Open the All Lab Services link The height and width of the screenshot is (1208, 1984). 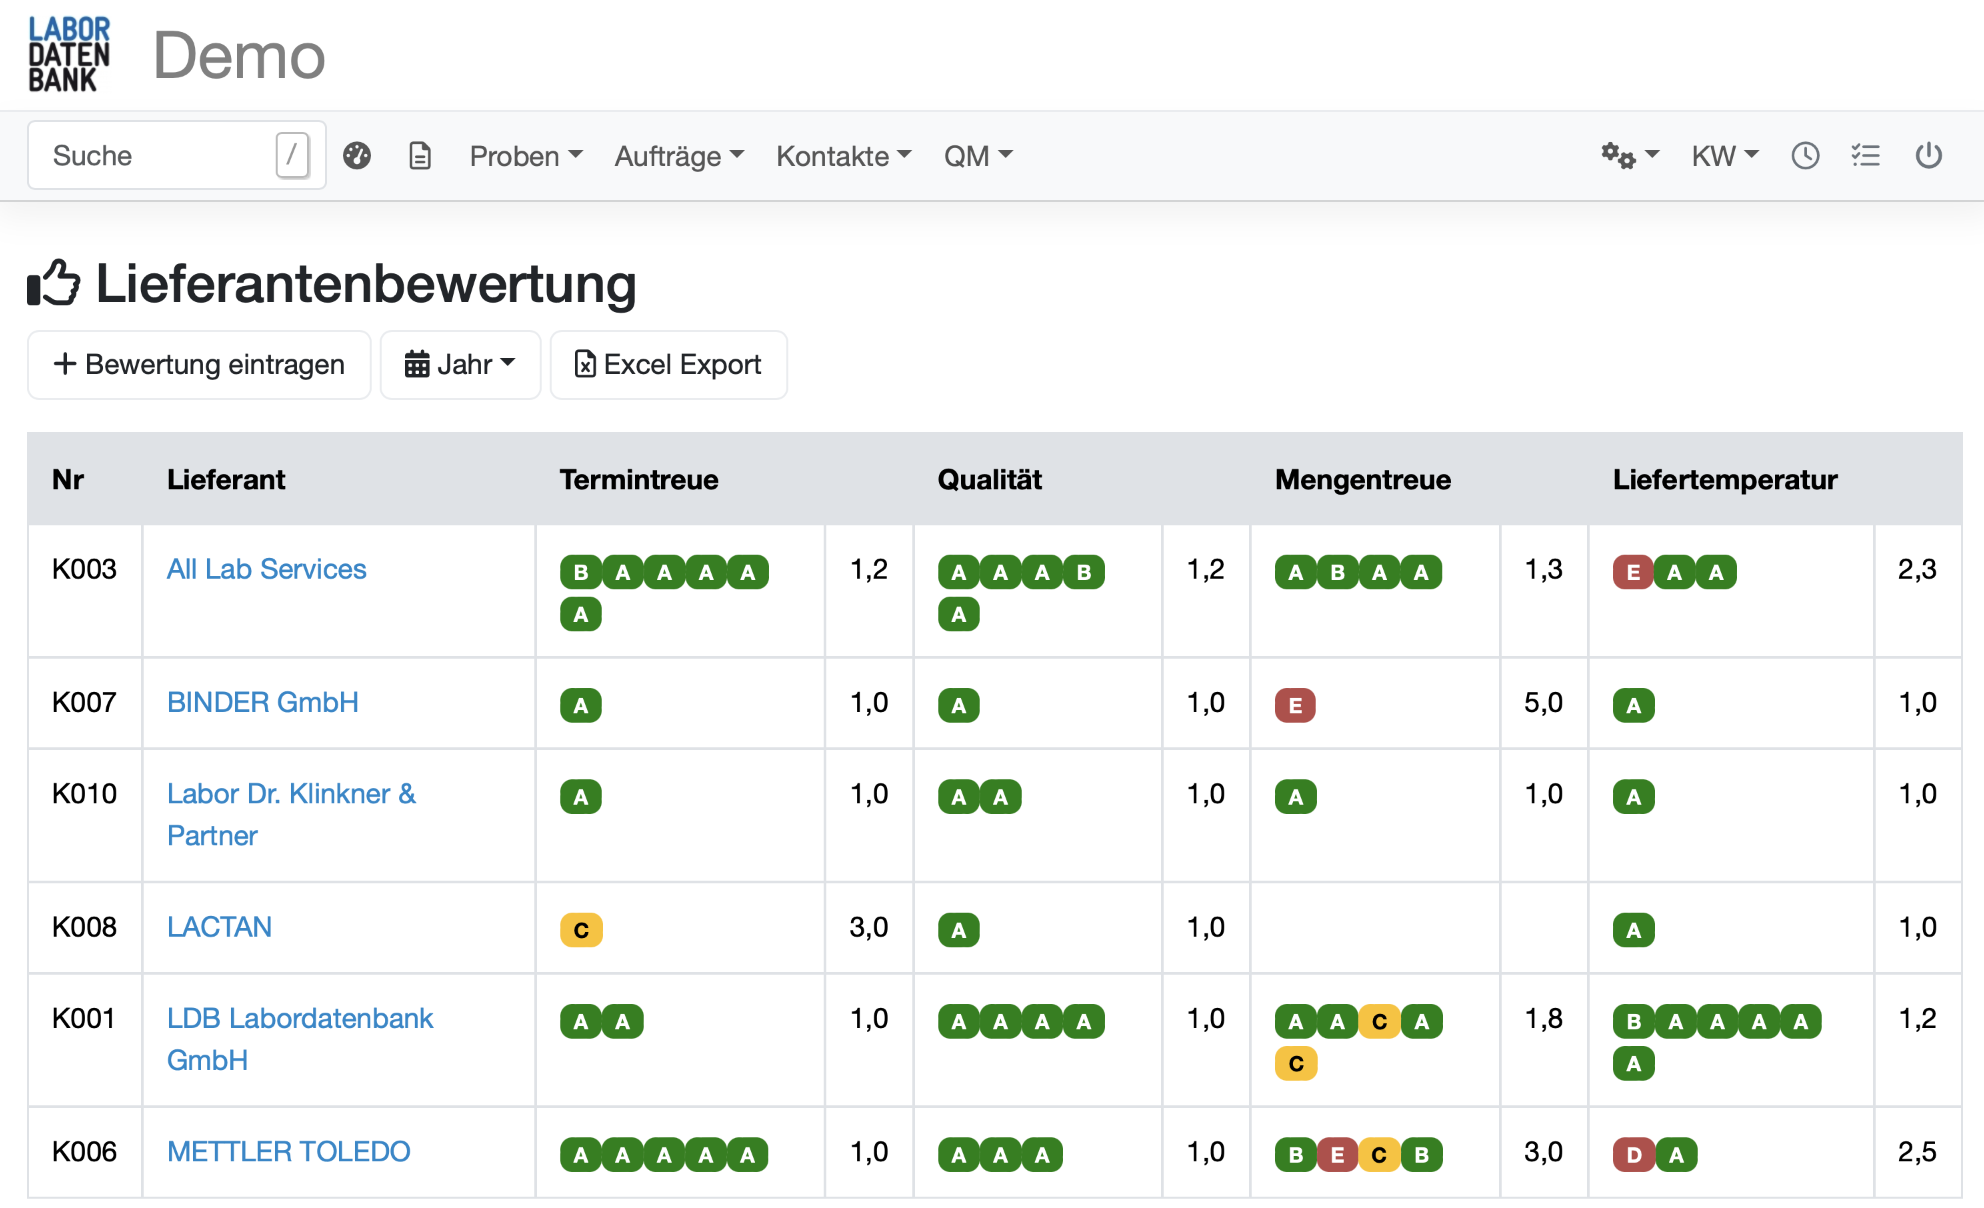tap(266, 569)
